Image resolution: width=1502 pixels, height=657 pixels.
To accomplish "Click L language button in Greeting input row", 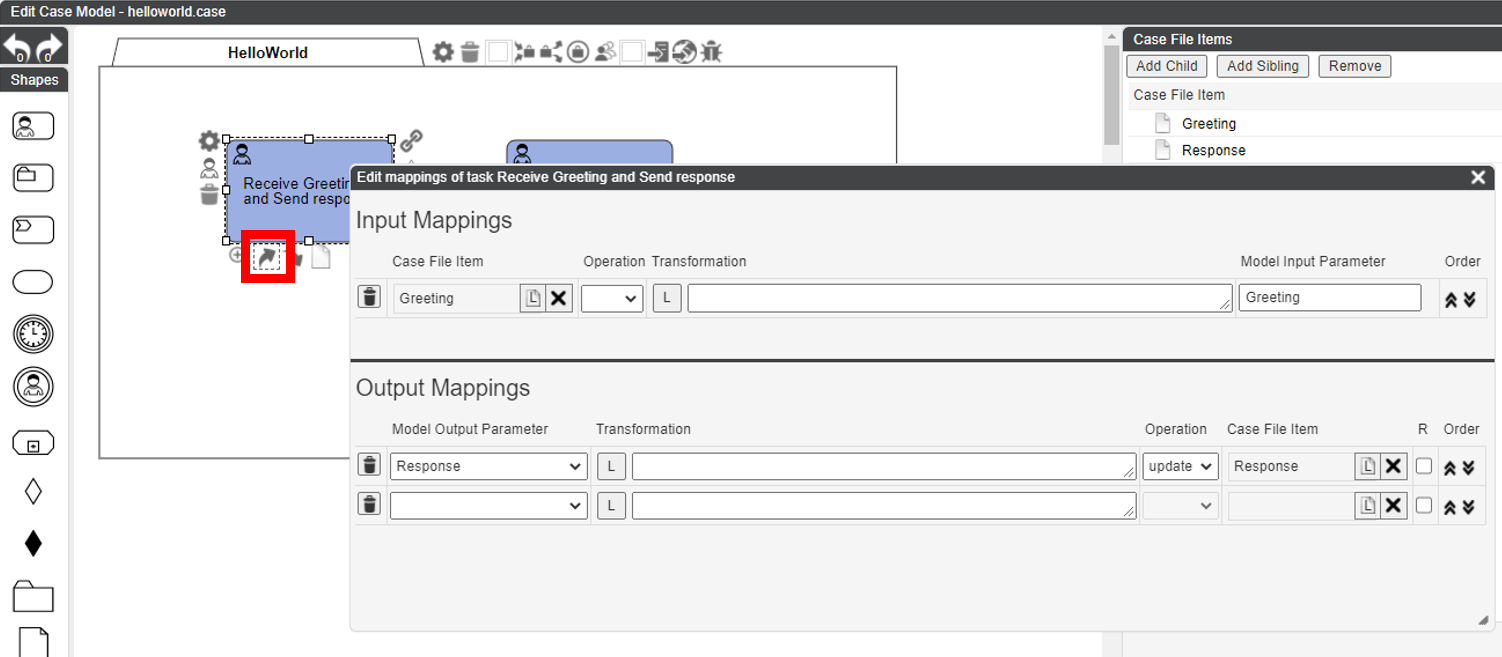I will 667,298.
